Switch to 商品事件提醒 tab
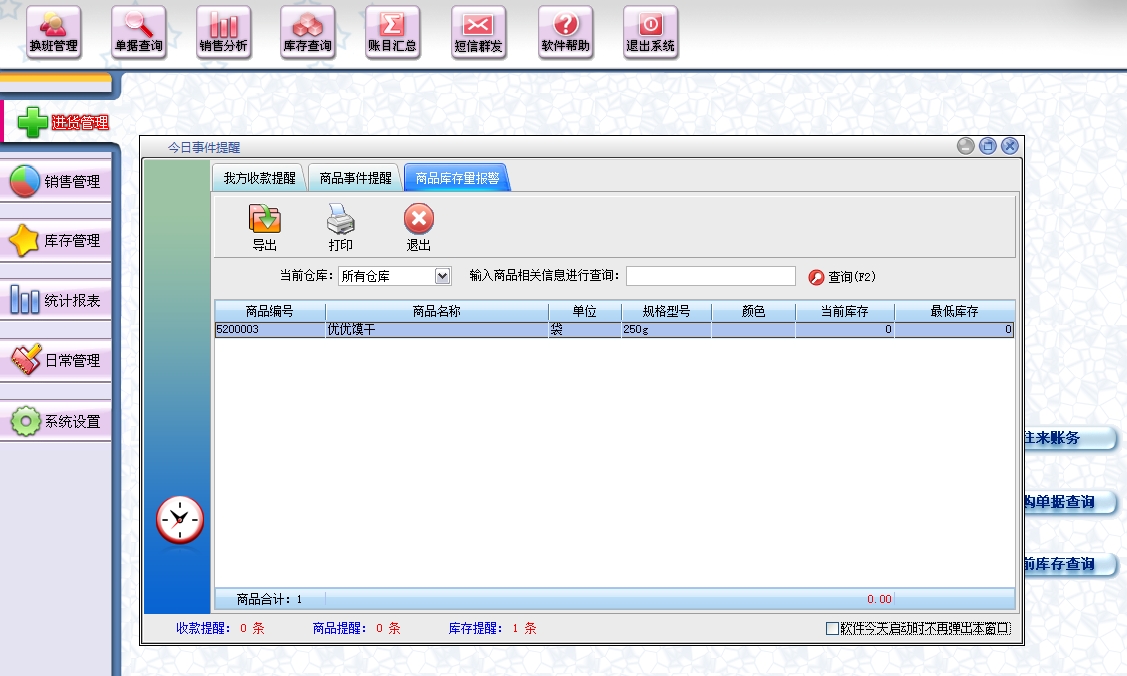Viewport: 1127px width, 676px height. click(355, 179)
